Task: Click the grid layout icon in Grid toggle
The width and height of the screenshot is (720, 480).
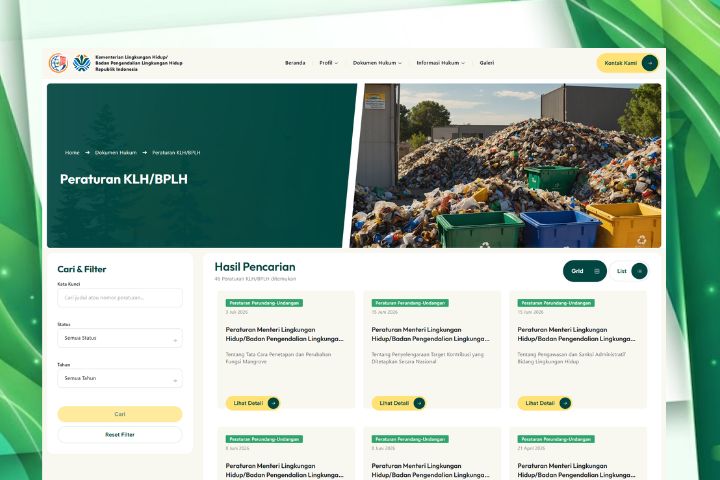Action: point(596,271)
